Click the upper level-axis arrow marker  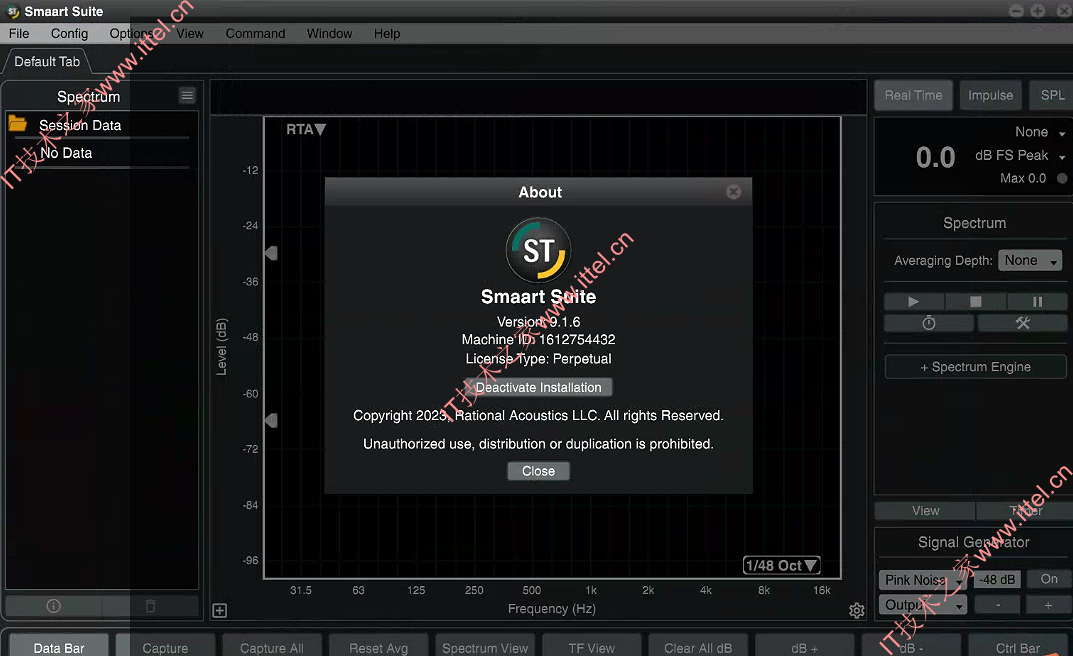(271, 253)
